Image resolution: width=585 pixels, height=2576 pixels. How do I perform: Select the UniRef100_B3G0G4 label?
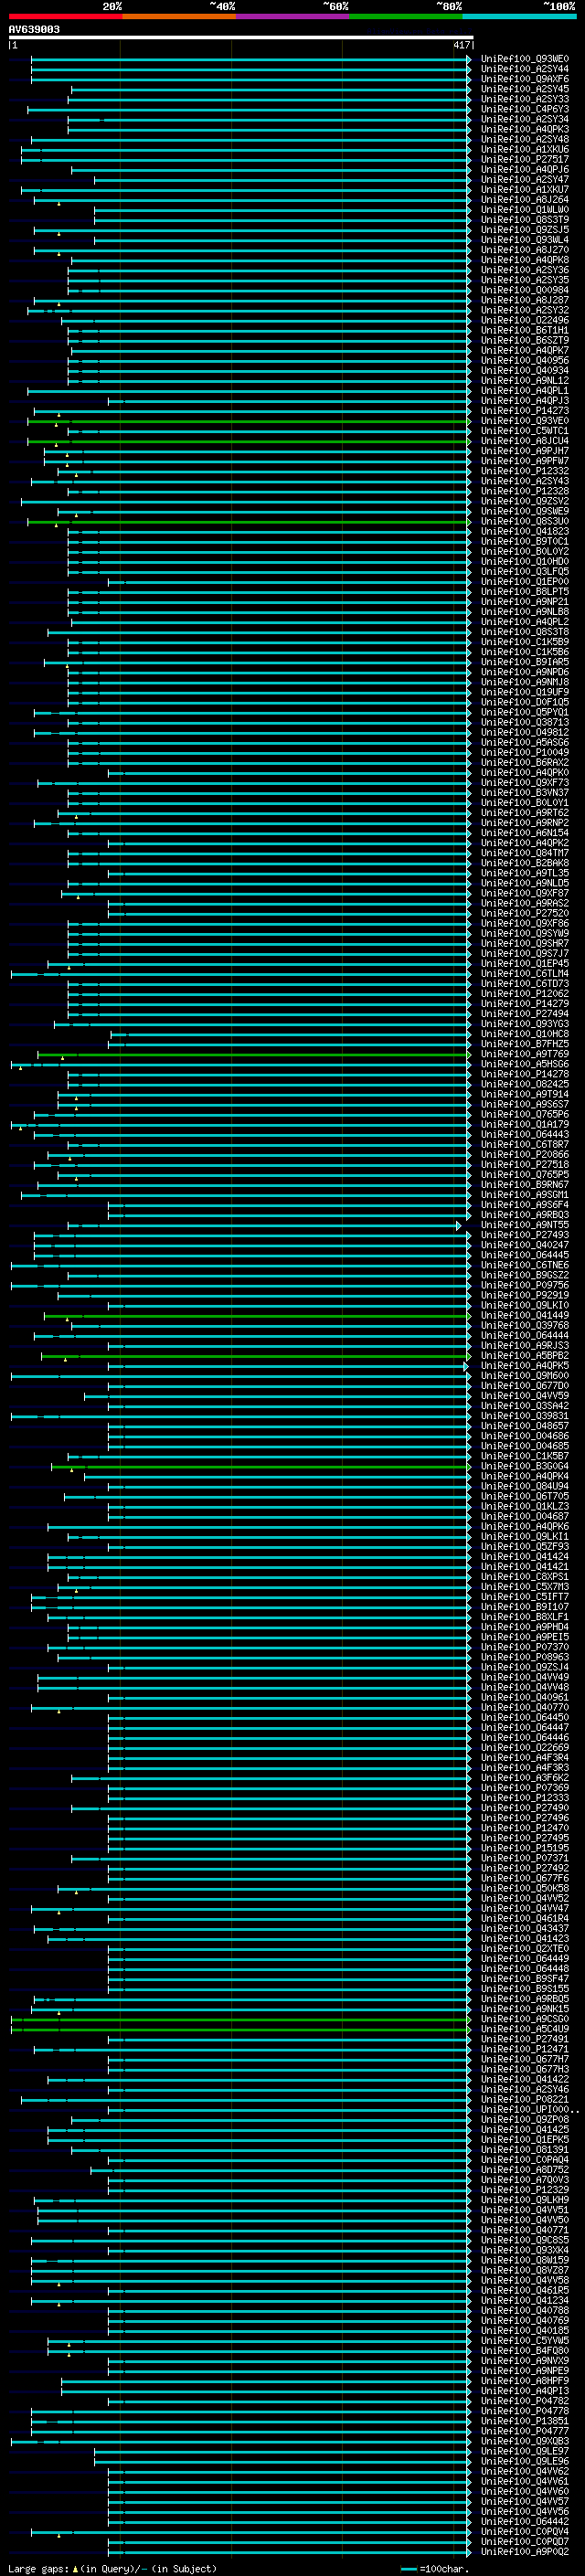coord(524,1467)
